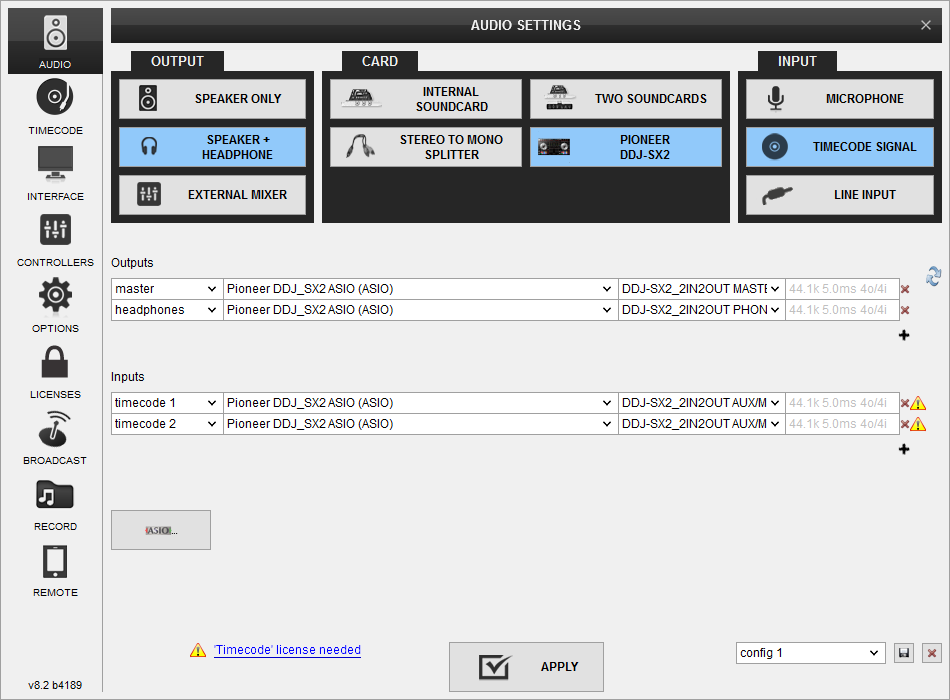Open the 'Timecode' license needed link
Screen dimensions: 950x700
pos(287,650)
